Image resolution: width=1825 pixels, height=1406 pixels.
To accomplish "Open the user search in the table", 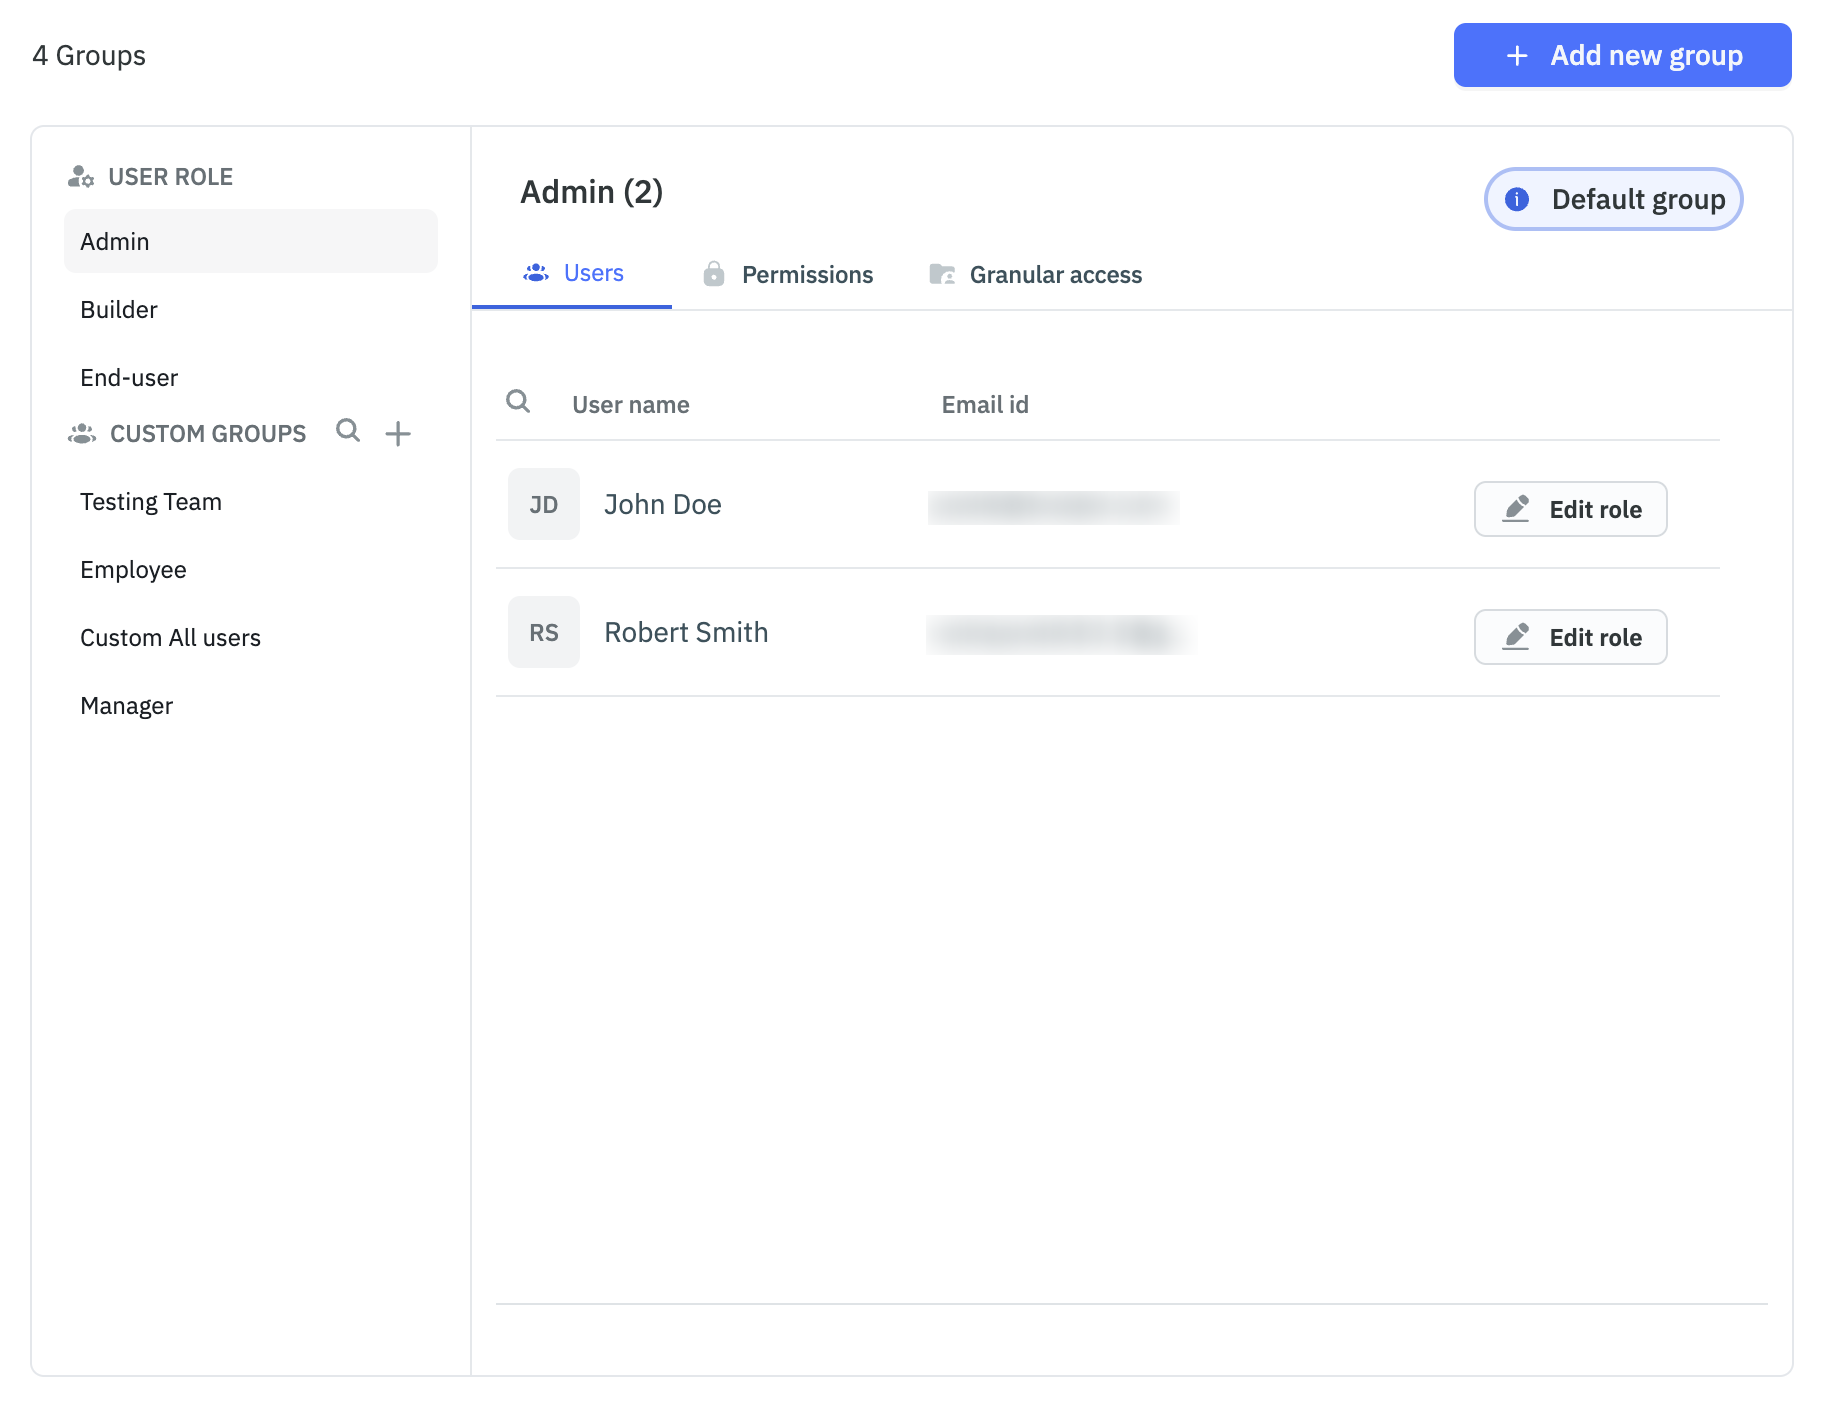I will (518, 402).
